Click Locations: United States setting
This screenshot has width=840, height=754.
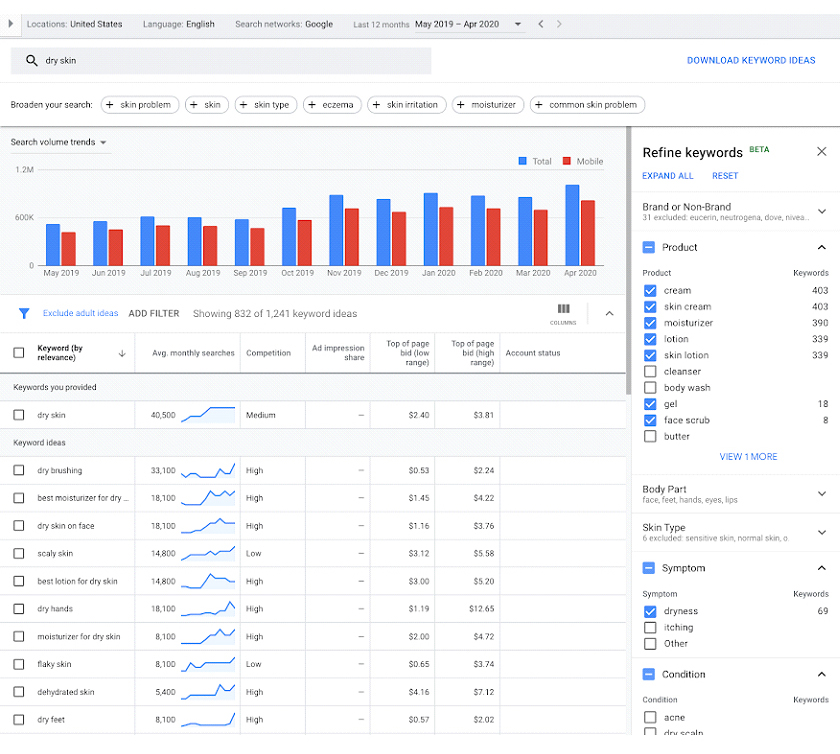coord(74,24)
